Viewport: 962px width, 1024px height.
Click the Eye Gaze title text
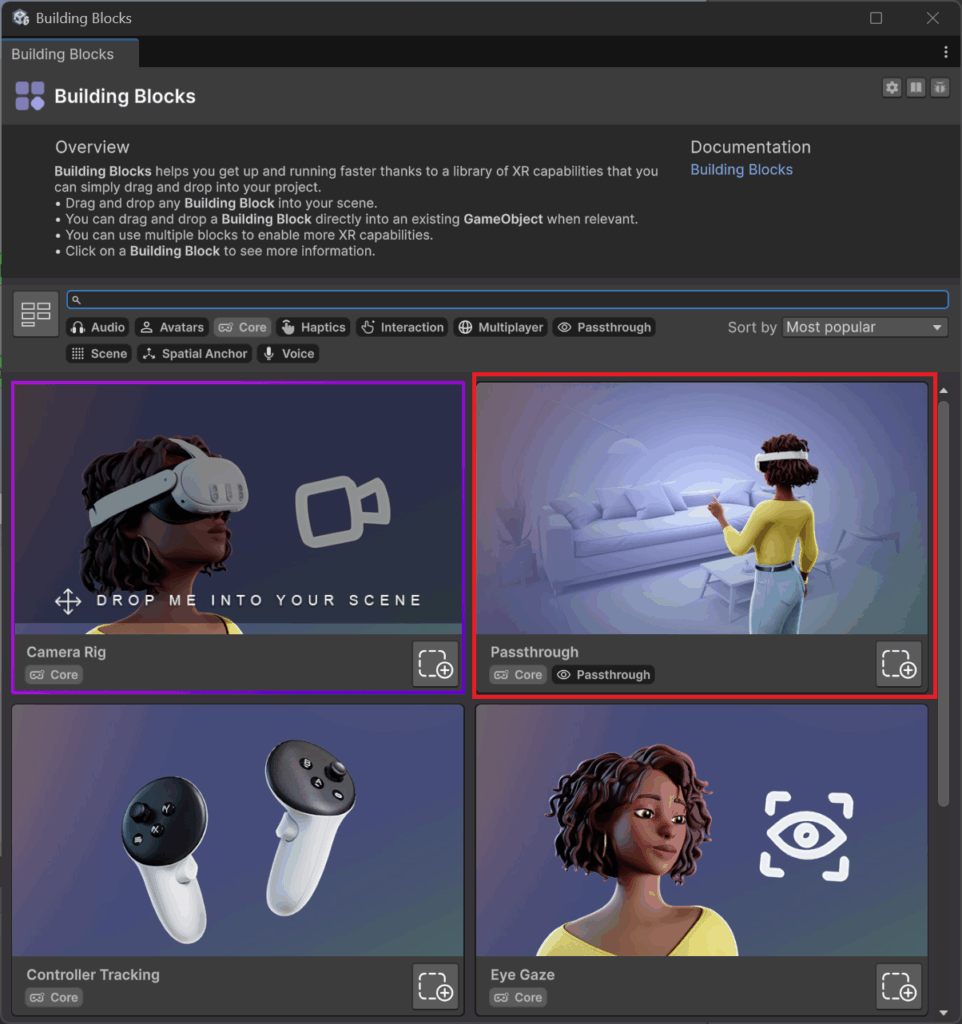[522, 974]
